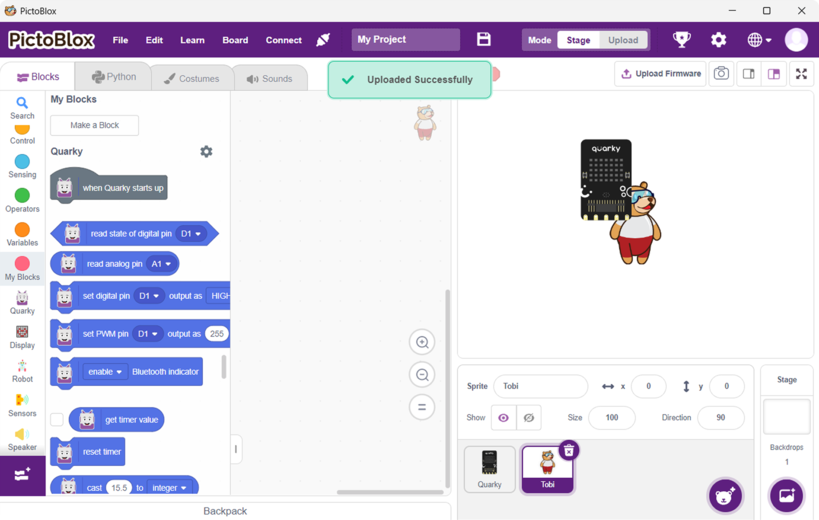Switch Mode to Upload
The height and width of the screenshot is (520, 819).
click(623, 40)
